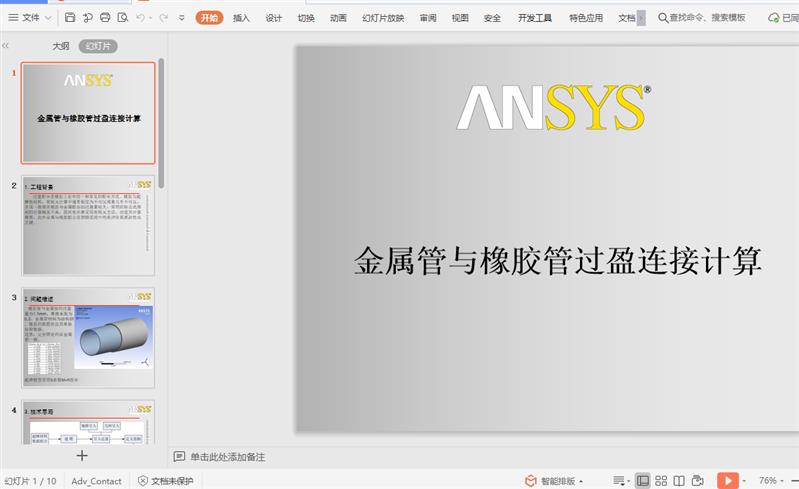This screenshot has height=489, width=799.
Task: Open the slideshow play options dropdown arrow
Action: coord(744,481)
